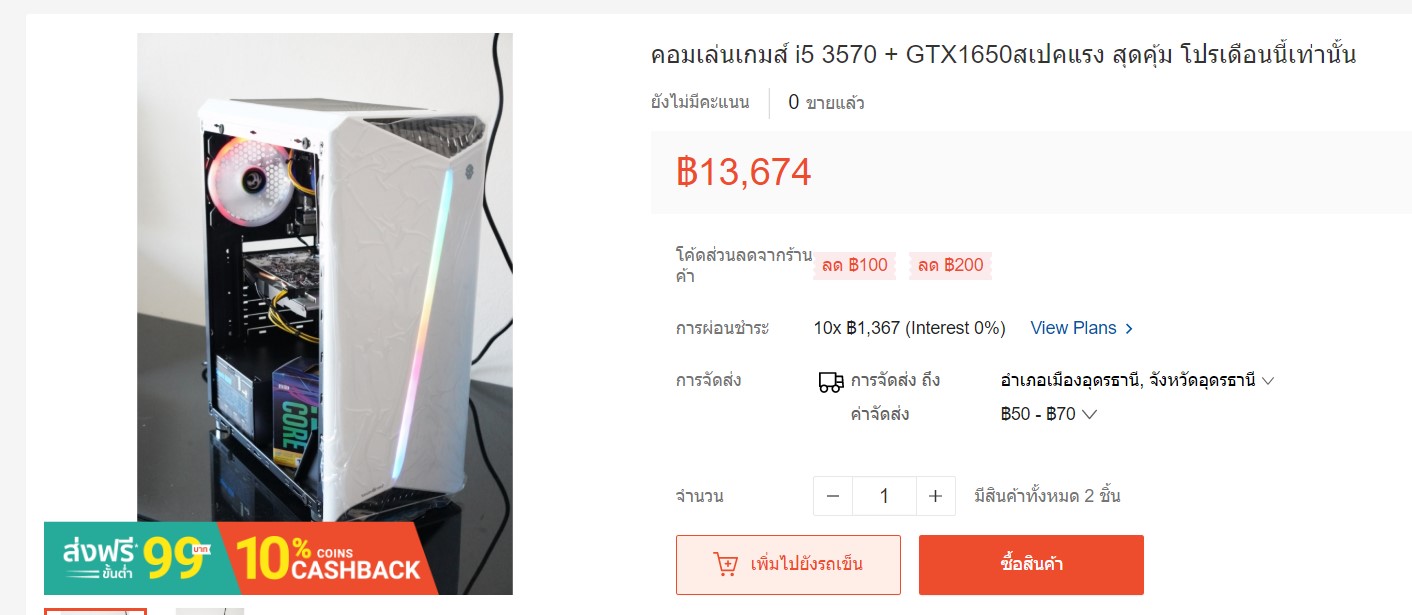Click the quantity input field
This screenshot has width=1412, height=615.
[x=884, y=496]
